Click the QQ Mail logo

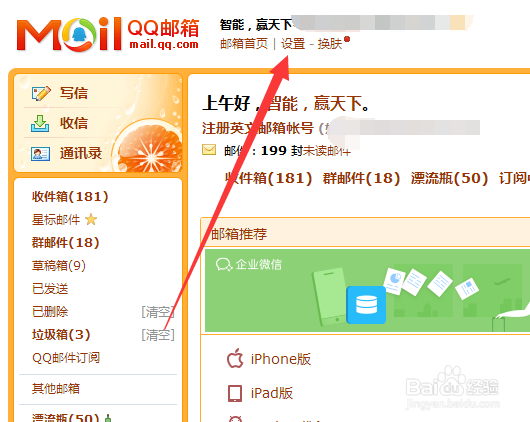coord(108,34)
